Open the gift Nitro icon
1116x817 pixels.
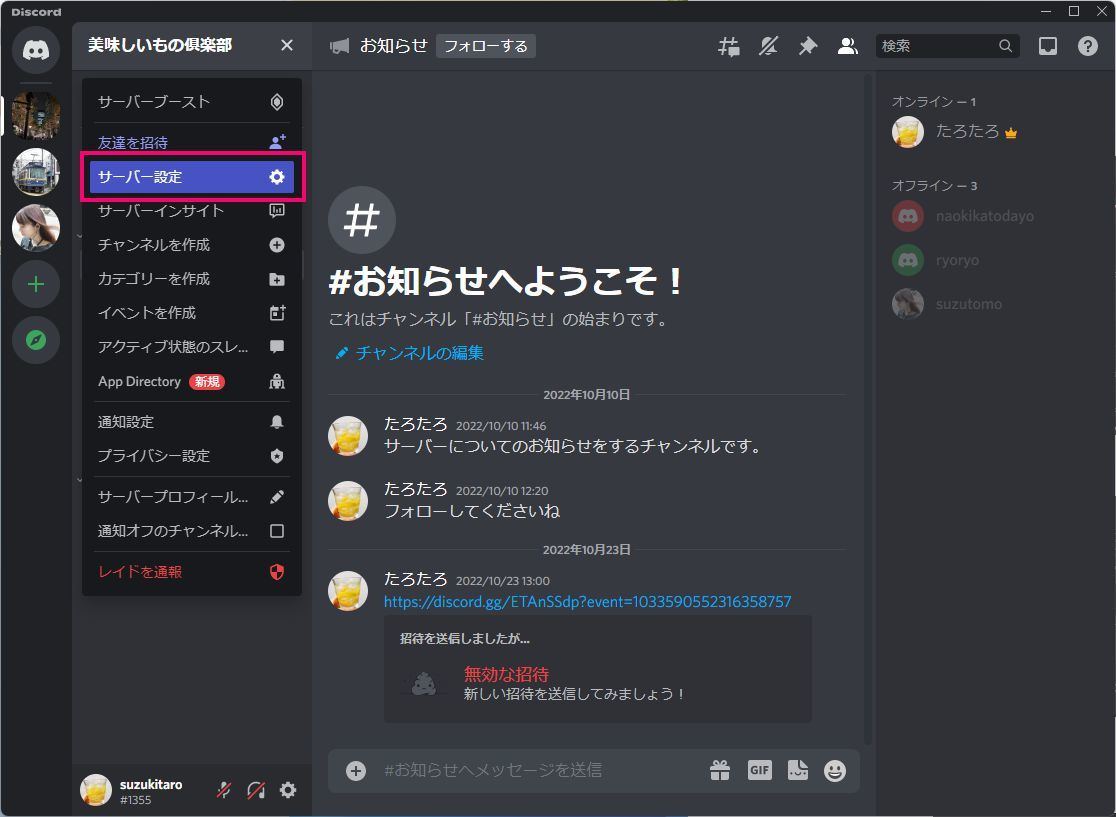coord(720,770)
